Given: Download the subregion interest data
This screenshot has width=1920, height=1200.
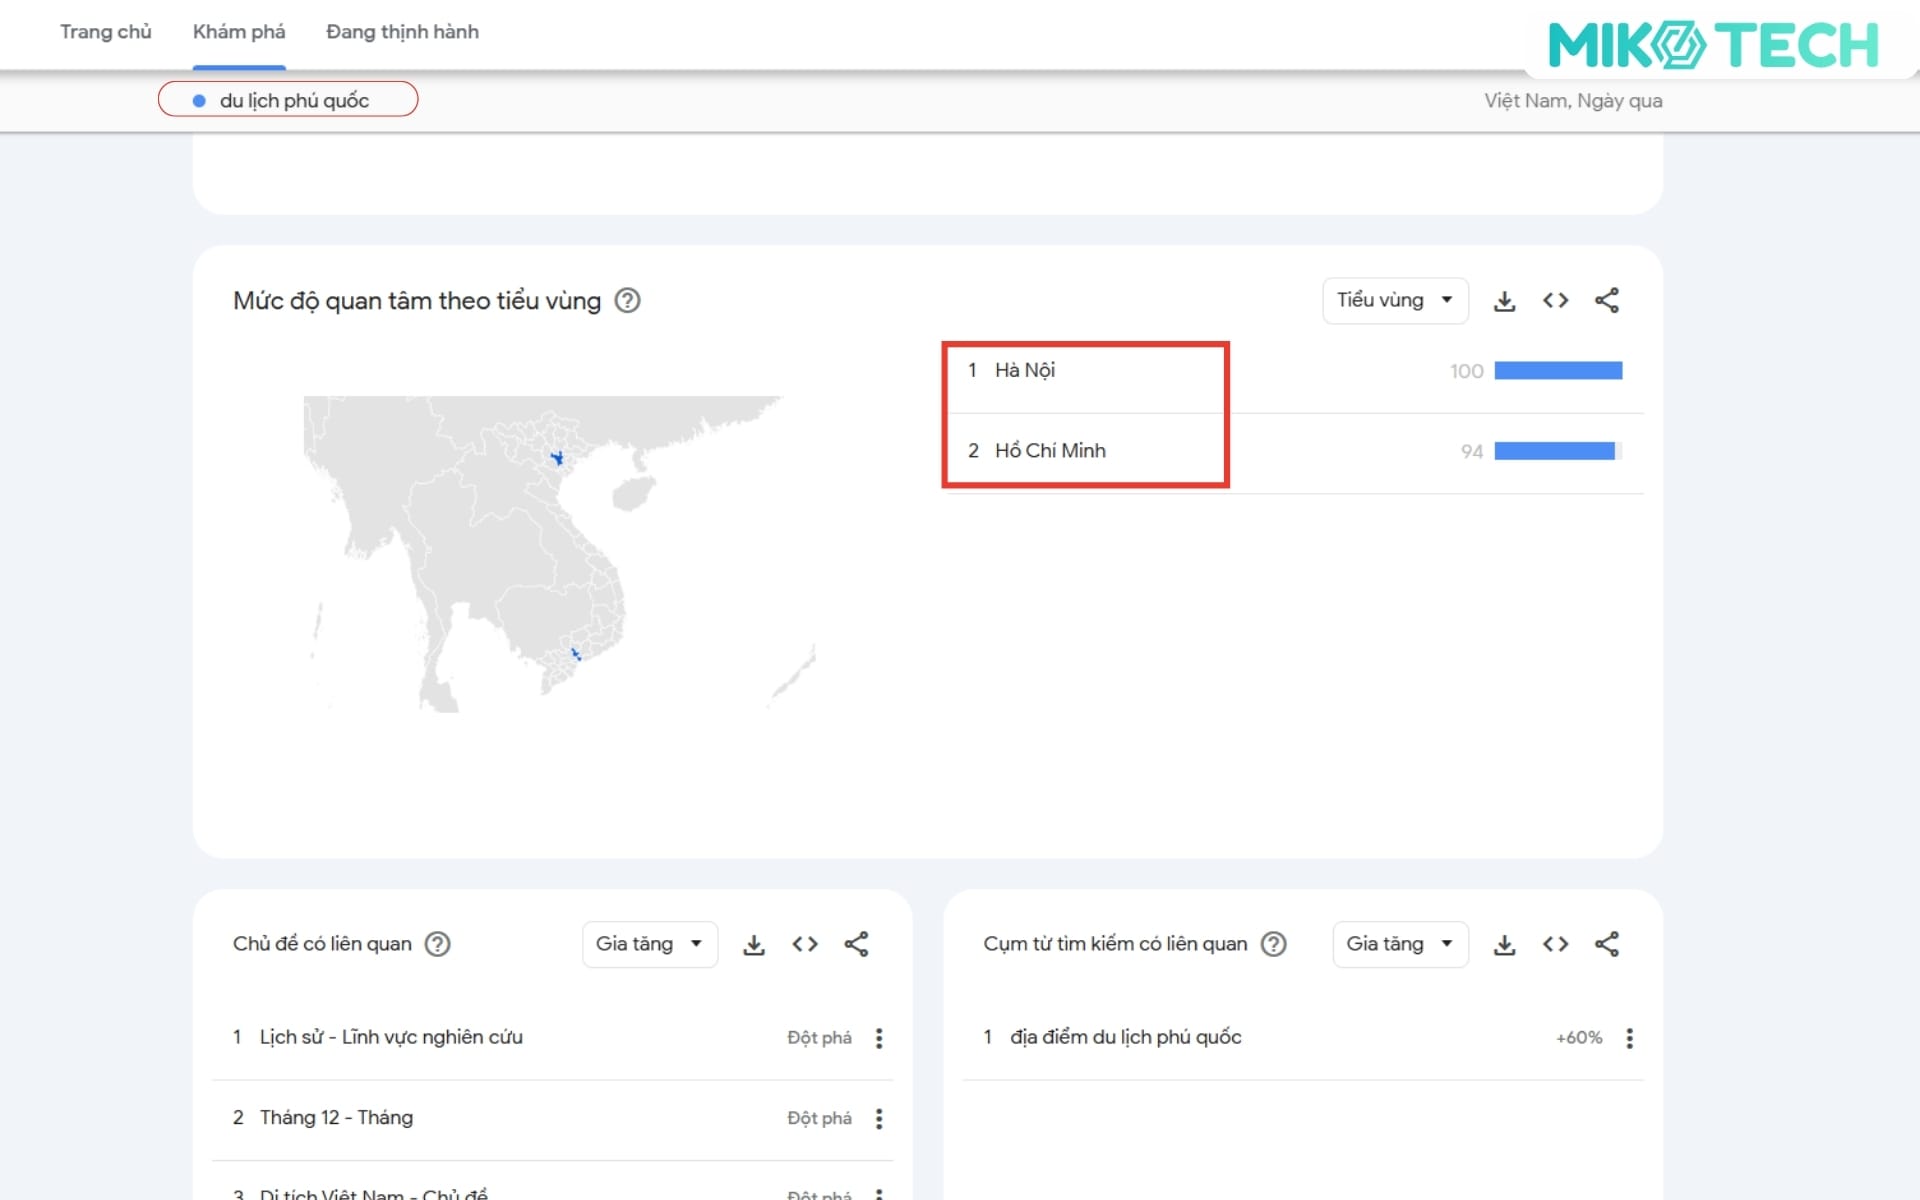Looking at the screenshot, I should tap(1504, 301).
